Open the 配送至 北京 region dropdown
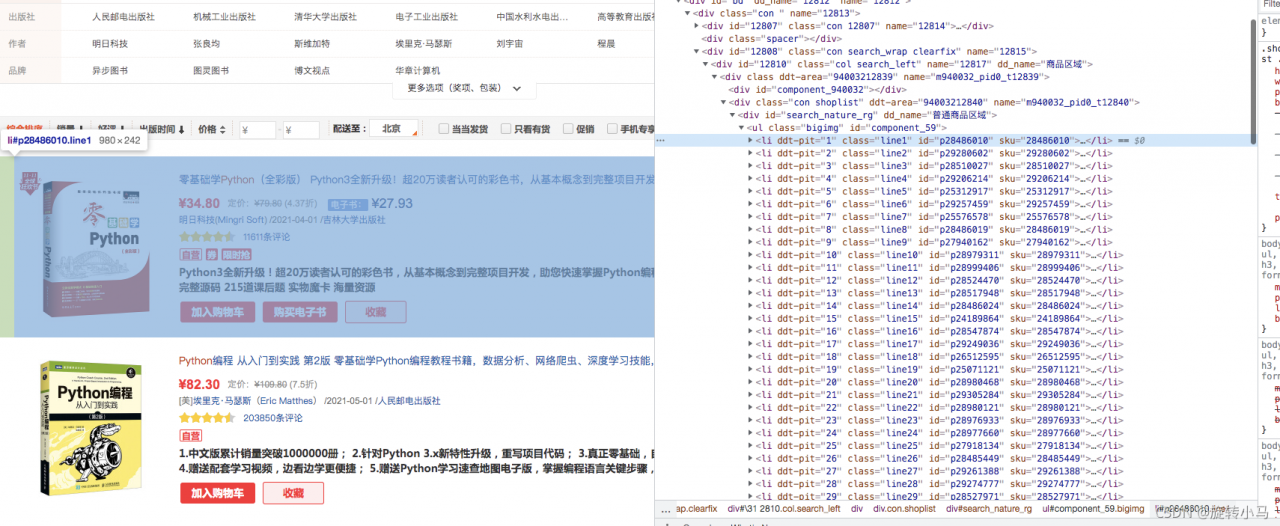Screen dimensions: 1280x526 pos(393,129)
